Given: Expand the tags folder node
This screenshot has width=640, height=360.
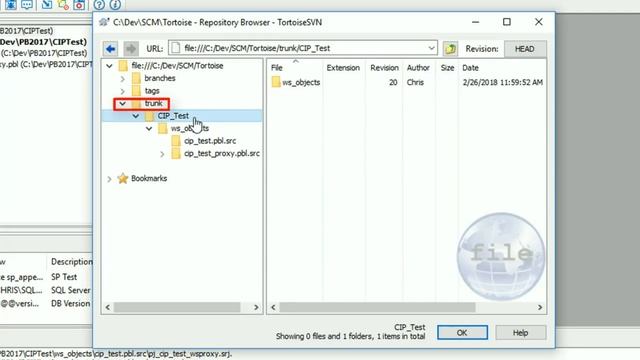Looking at the screenshot, I should tap(122, 91).
